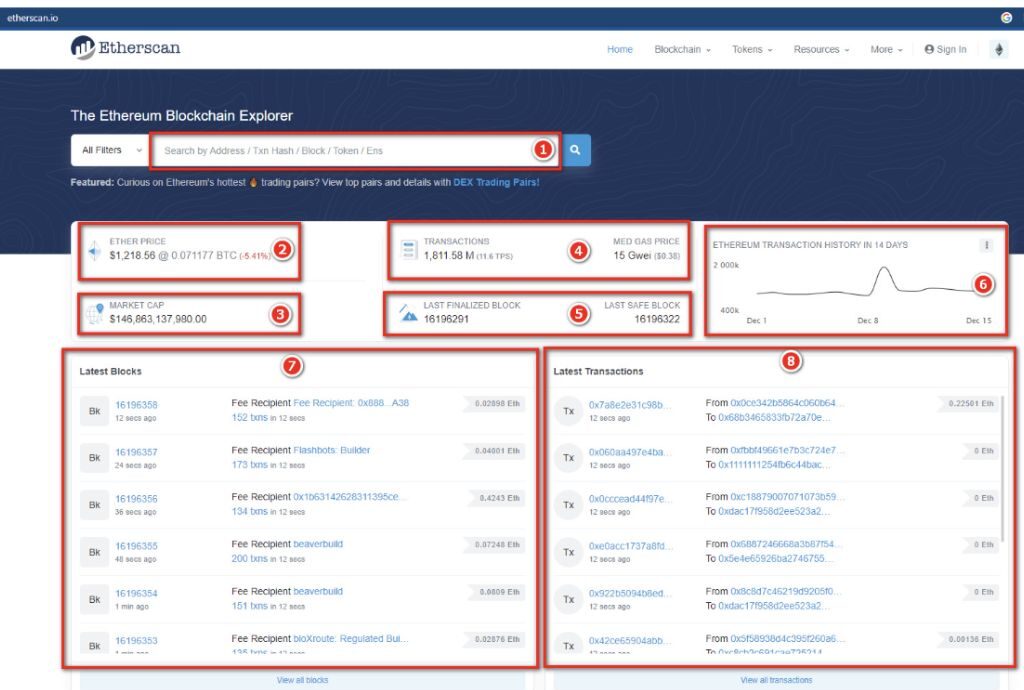
Task: Open block 16196354 link
Action: 136,593
